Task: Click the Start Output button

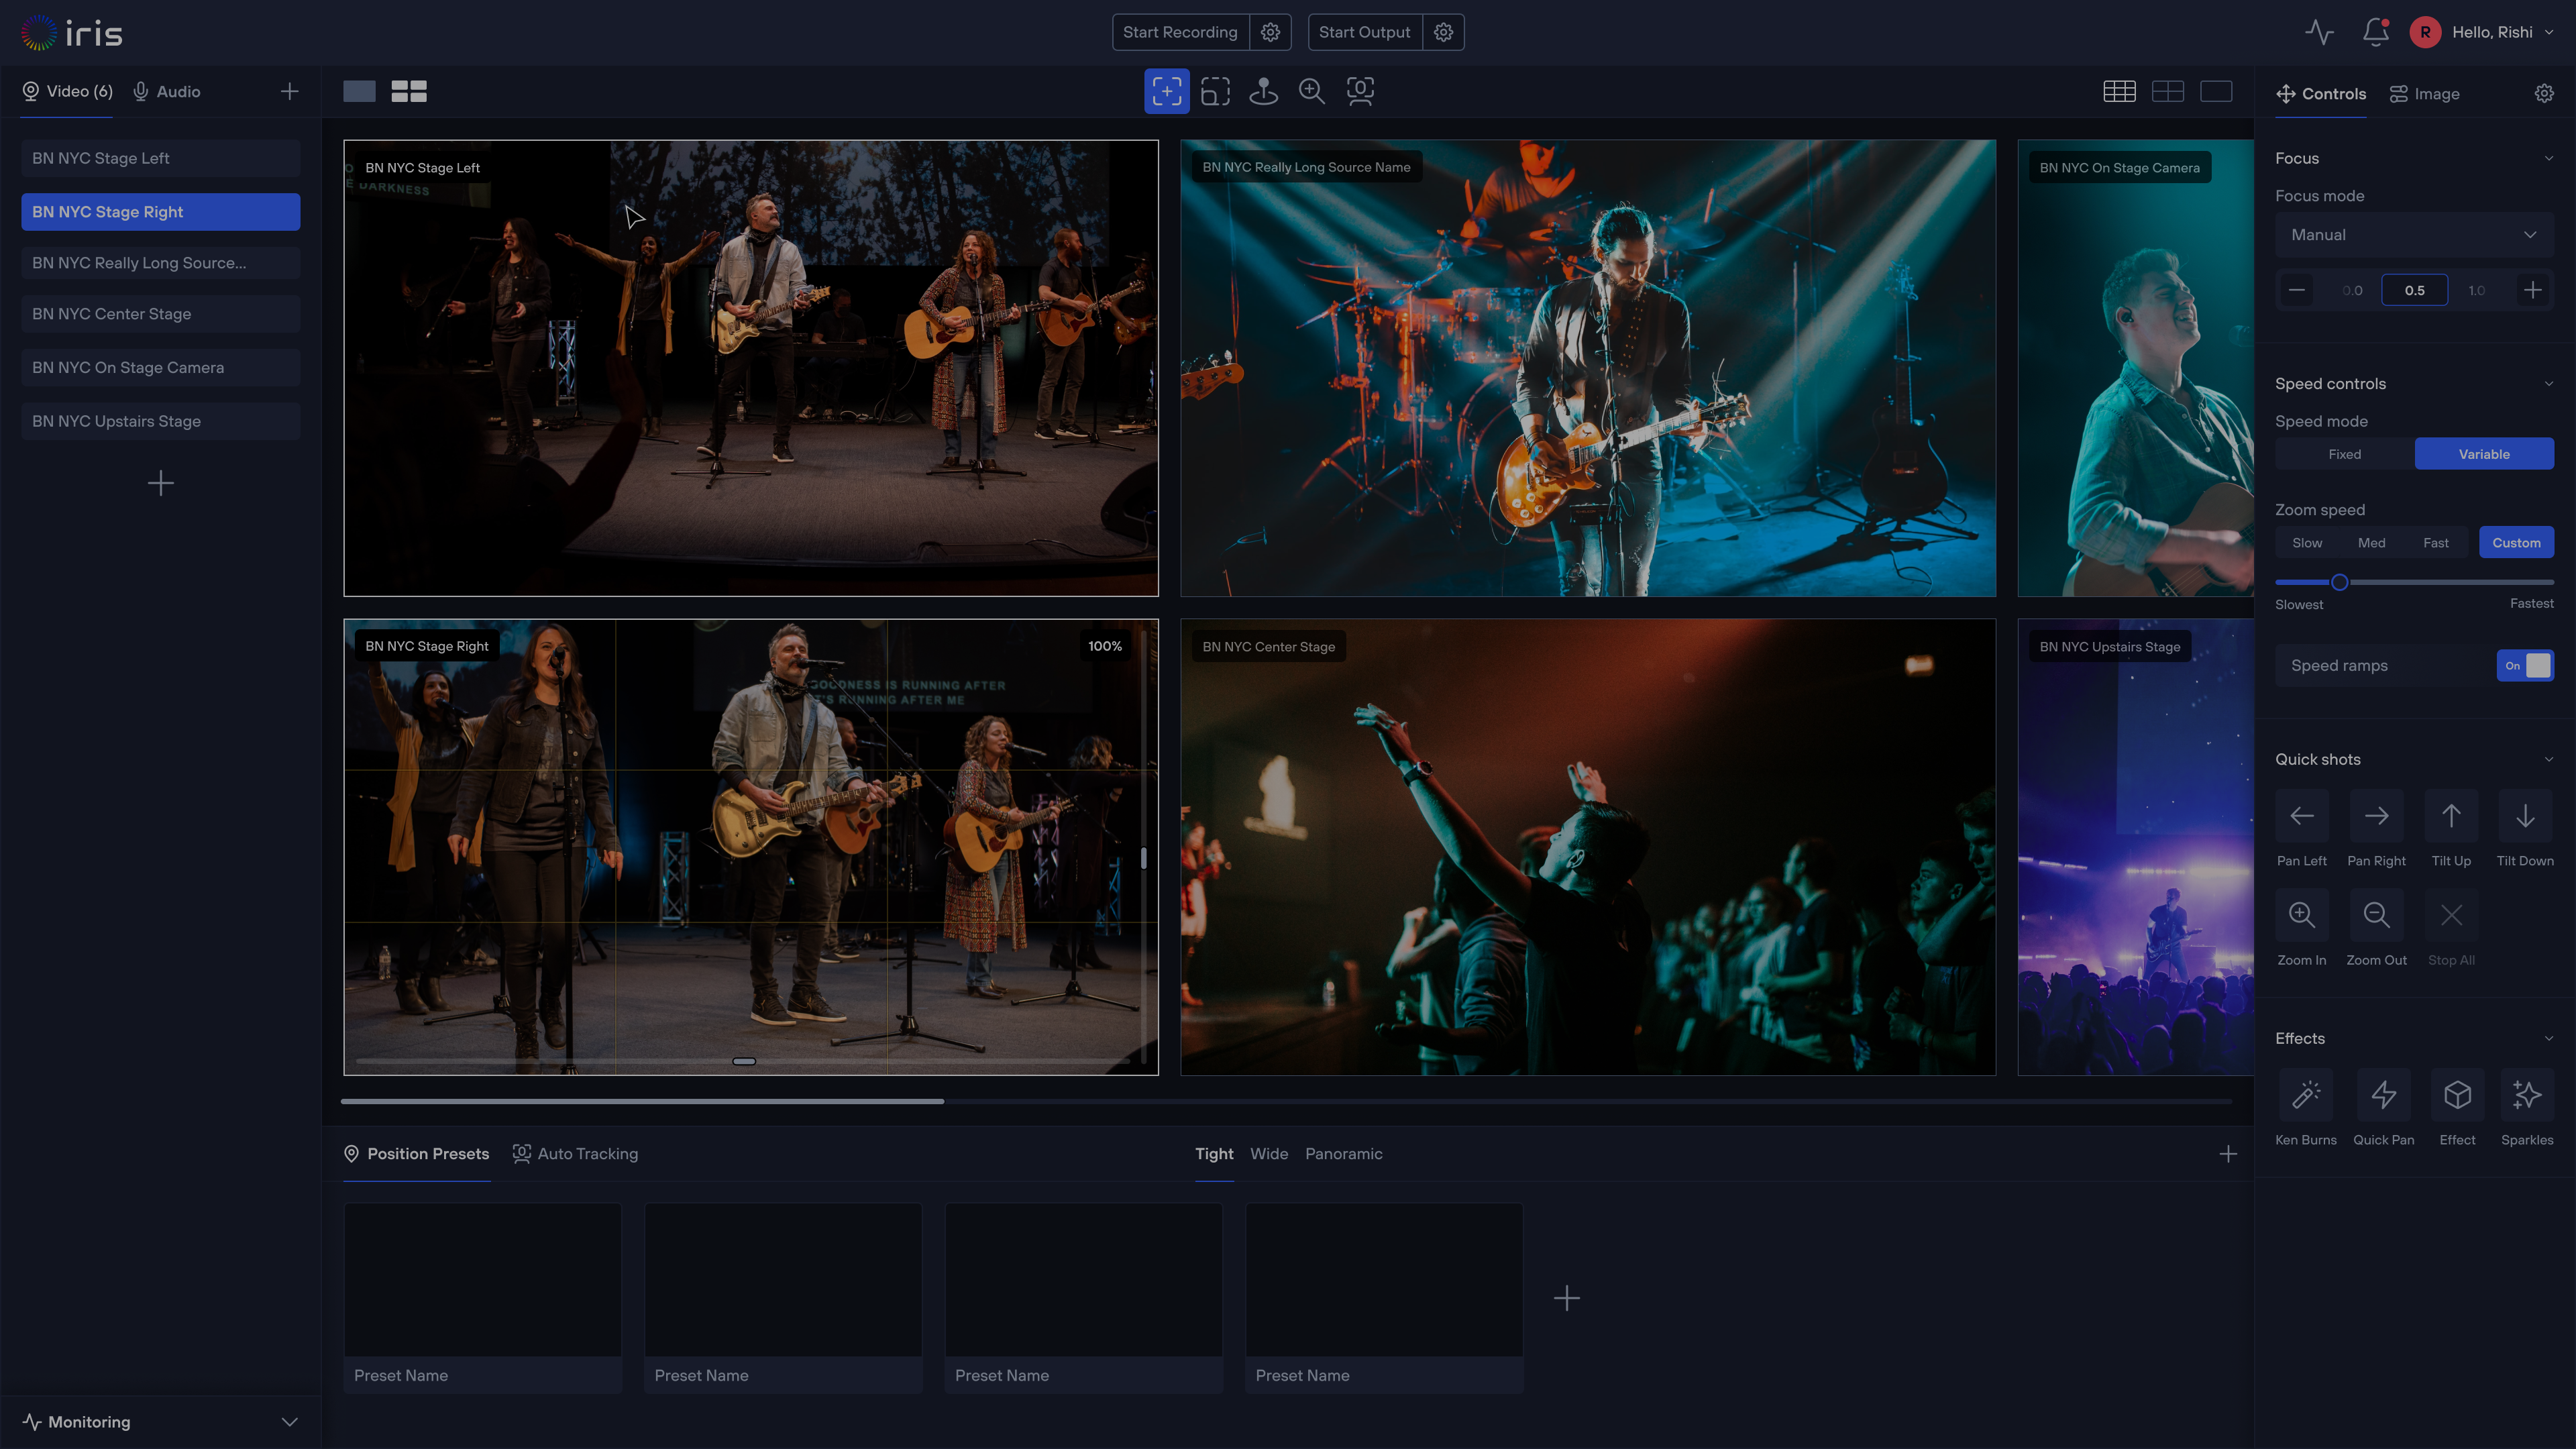Action: [x=1364, y=32]
